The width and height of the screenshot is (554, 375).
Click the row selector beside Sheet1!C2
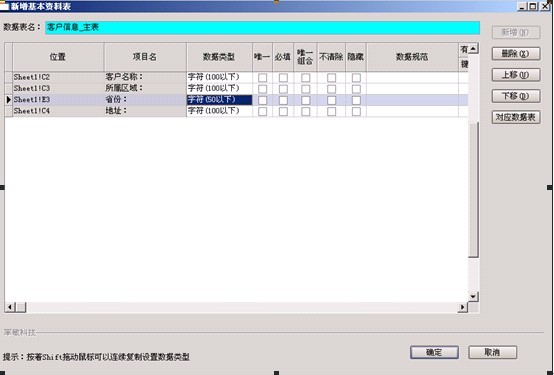[x=9, y=77]
